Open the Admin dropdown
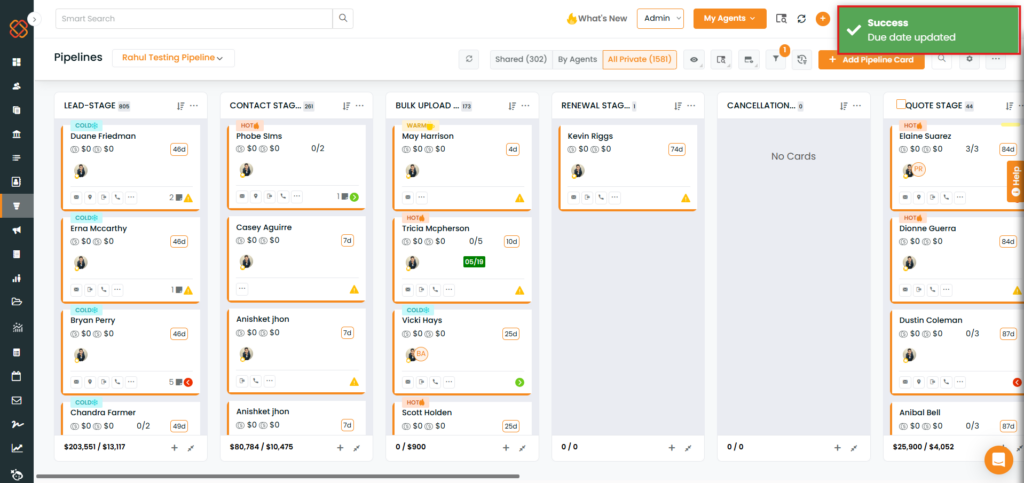Viewport: 1024px width, 483px height. point(660,18)
